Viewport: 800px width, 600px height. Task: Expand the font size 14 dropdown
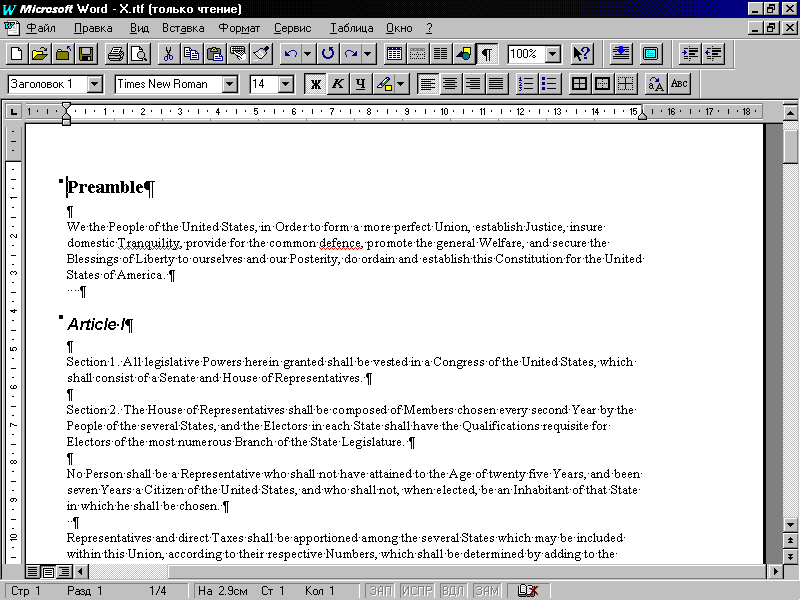[286, 84]
